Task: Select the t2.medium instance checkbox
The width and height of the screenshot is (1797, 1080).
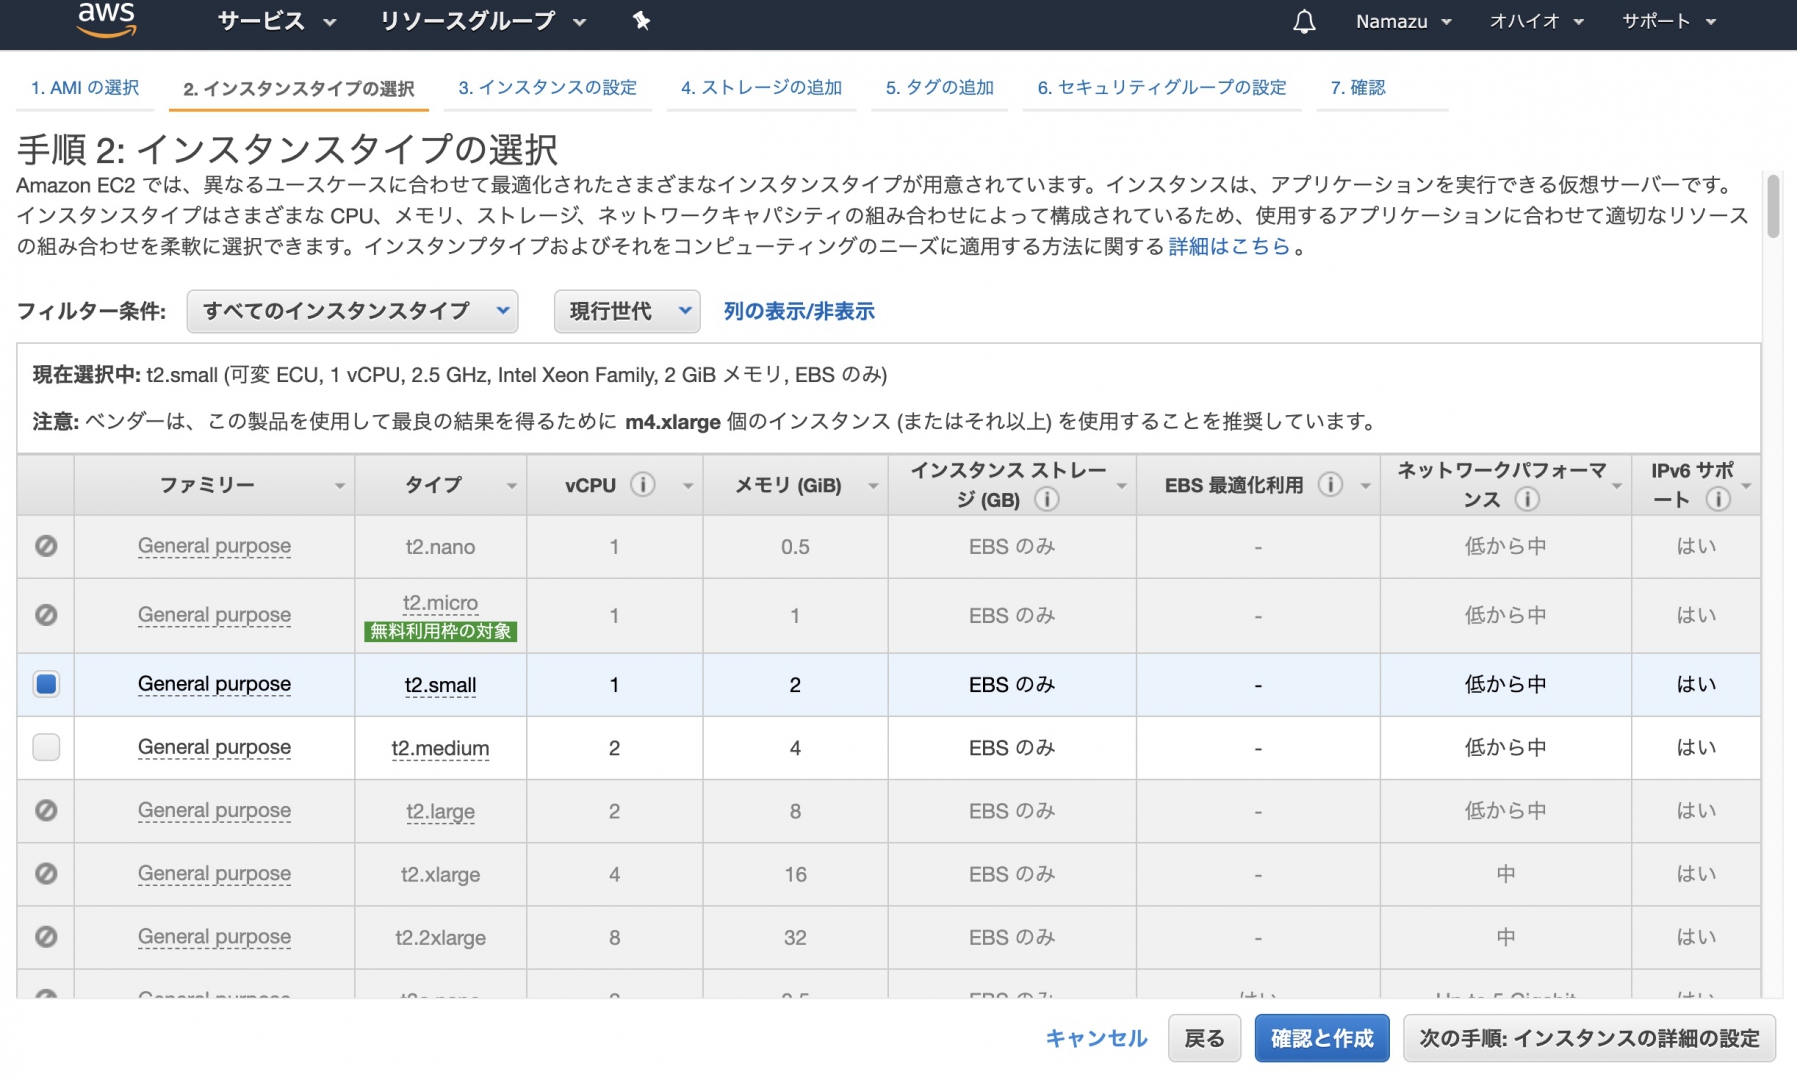Action: [x=46, y=747]
